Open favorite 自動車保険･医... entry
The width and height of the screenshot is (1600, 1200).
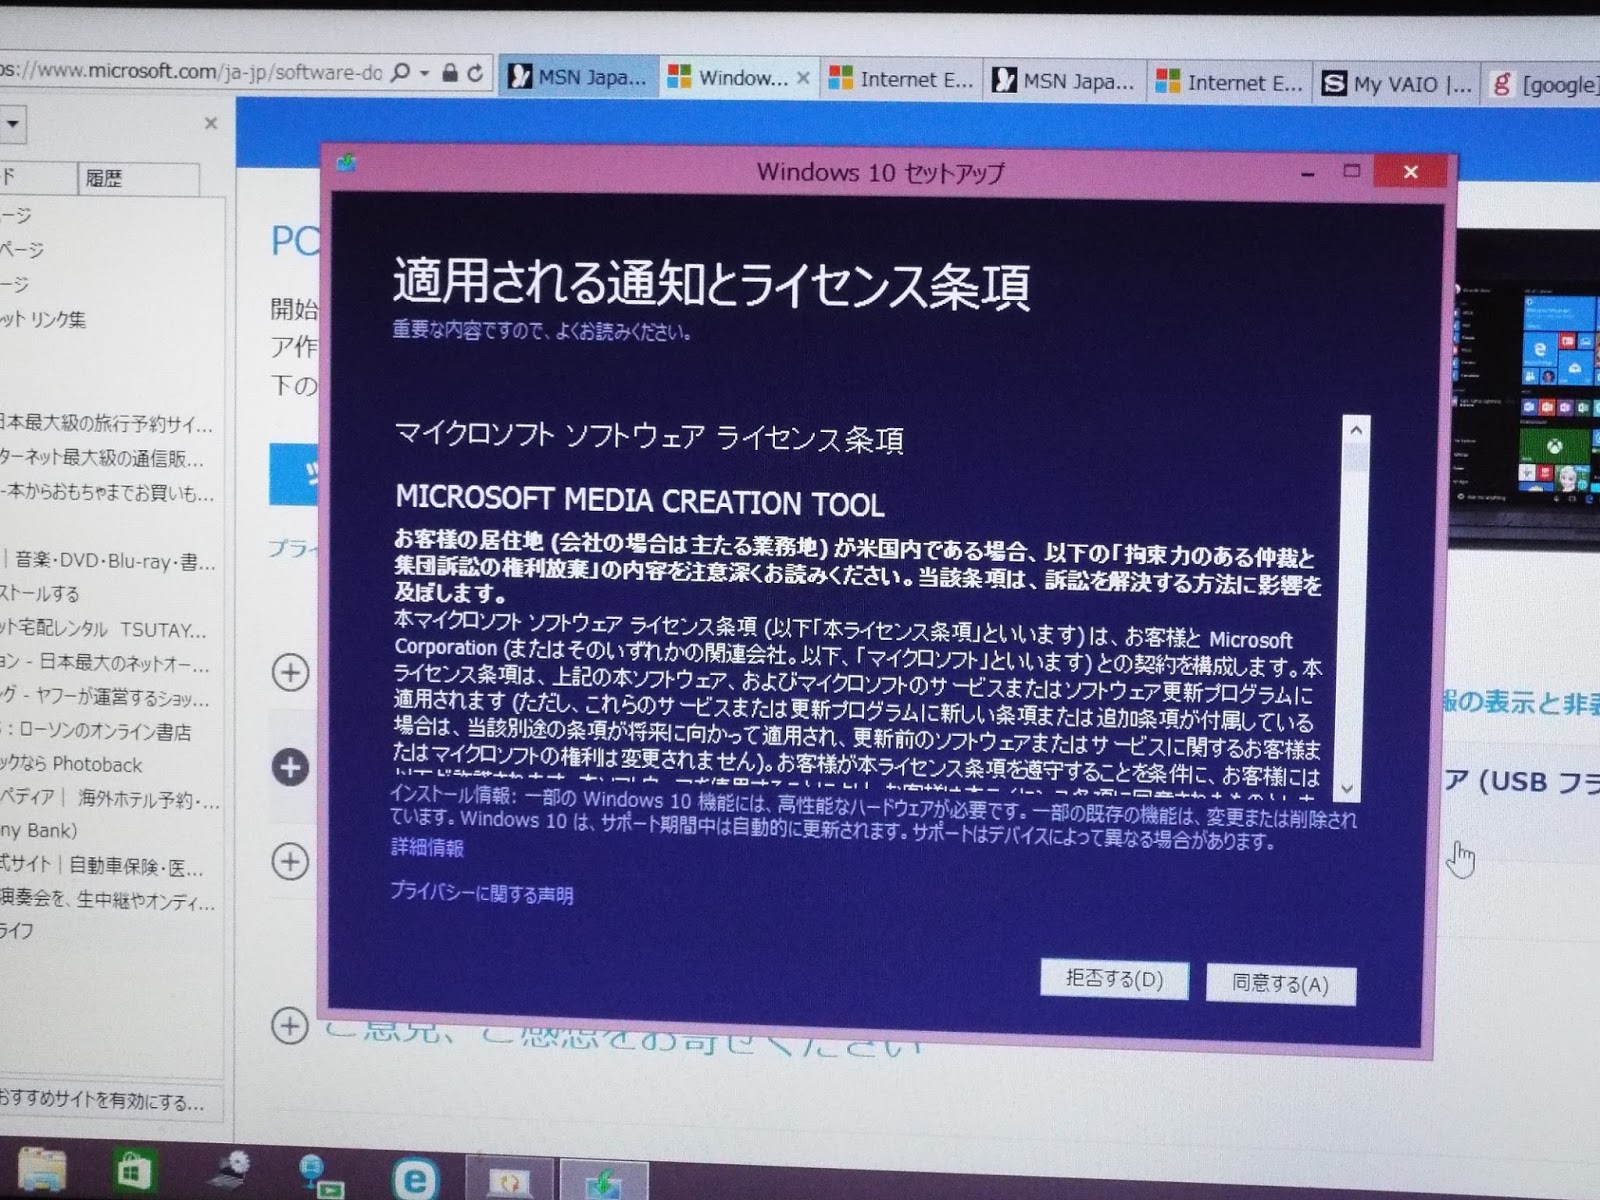coord(102,866)
